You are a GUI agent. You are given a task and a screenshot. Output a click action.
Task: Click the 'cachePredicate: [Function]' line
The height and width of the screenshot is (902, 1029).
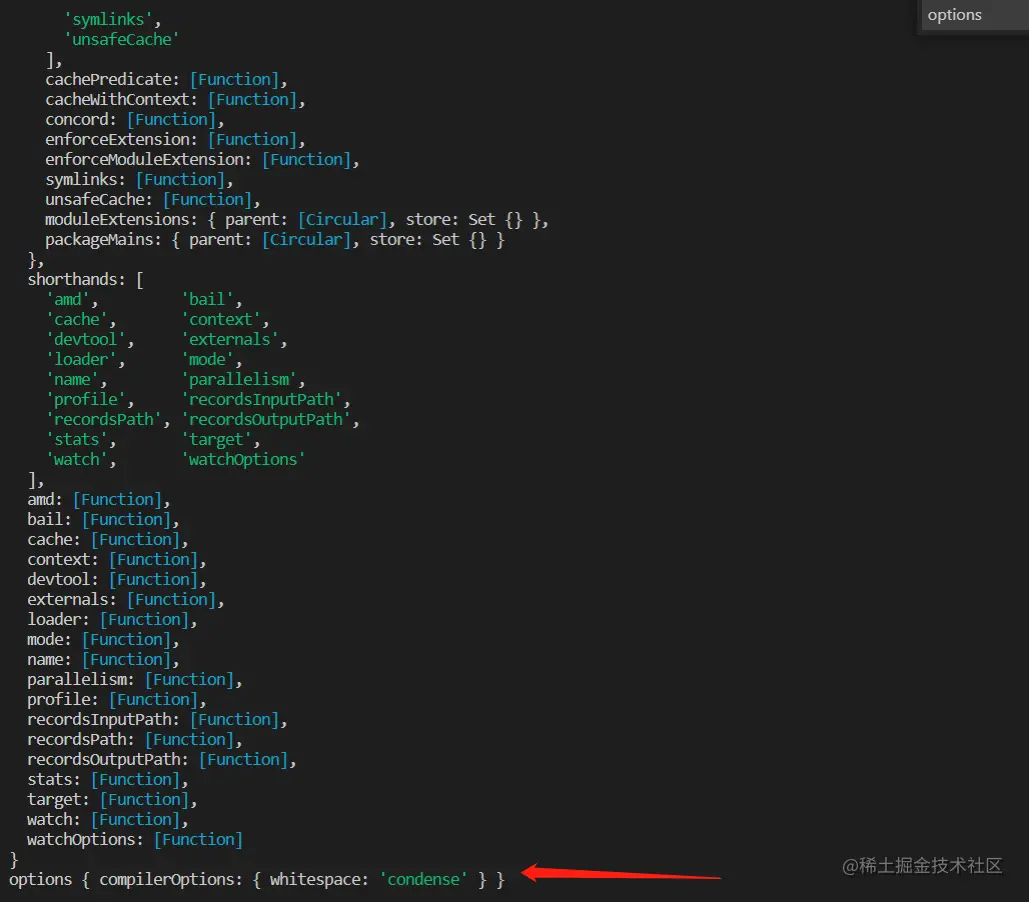[x=166, y=80]
